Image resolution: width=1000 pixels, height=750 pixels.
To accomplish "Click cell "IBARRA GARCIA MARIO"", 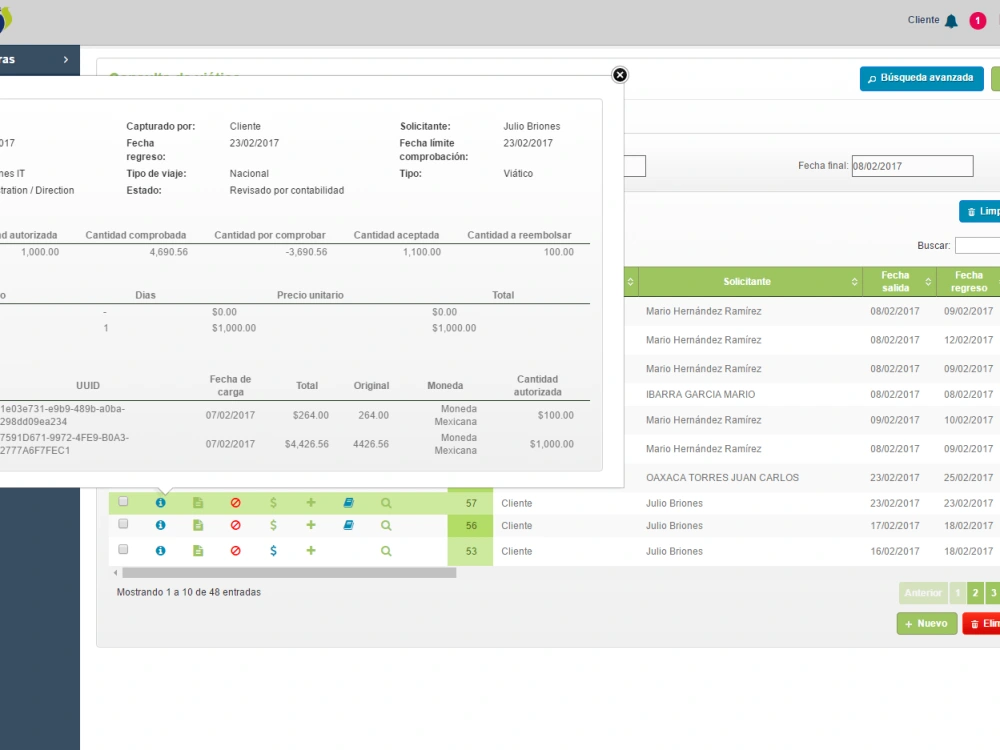I will [700, 394].
